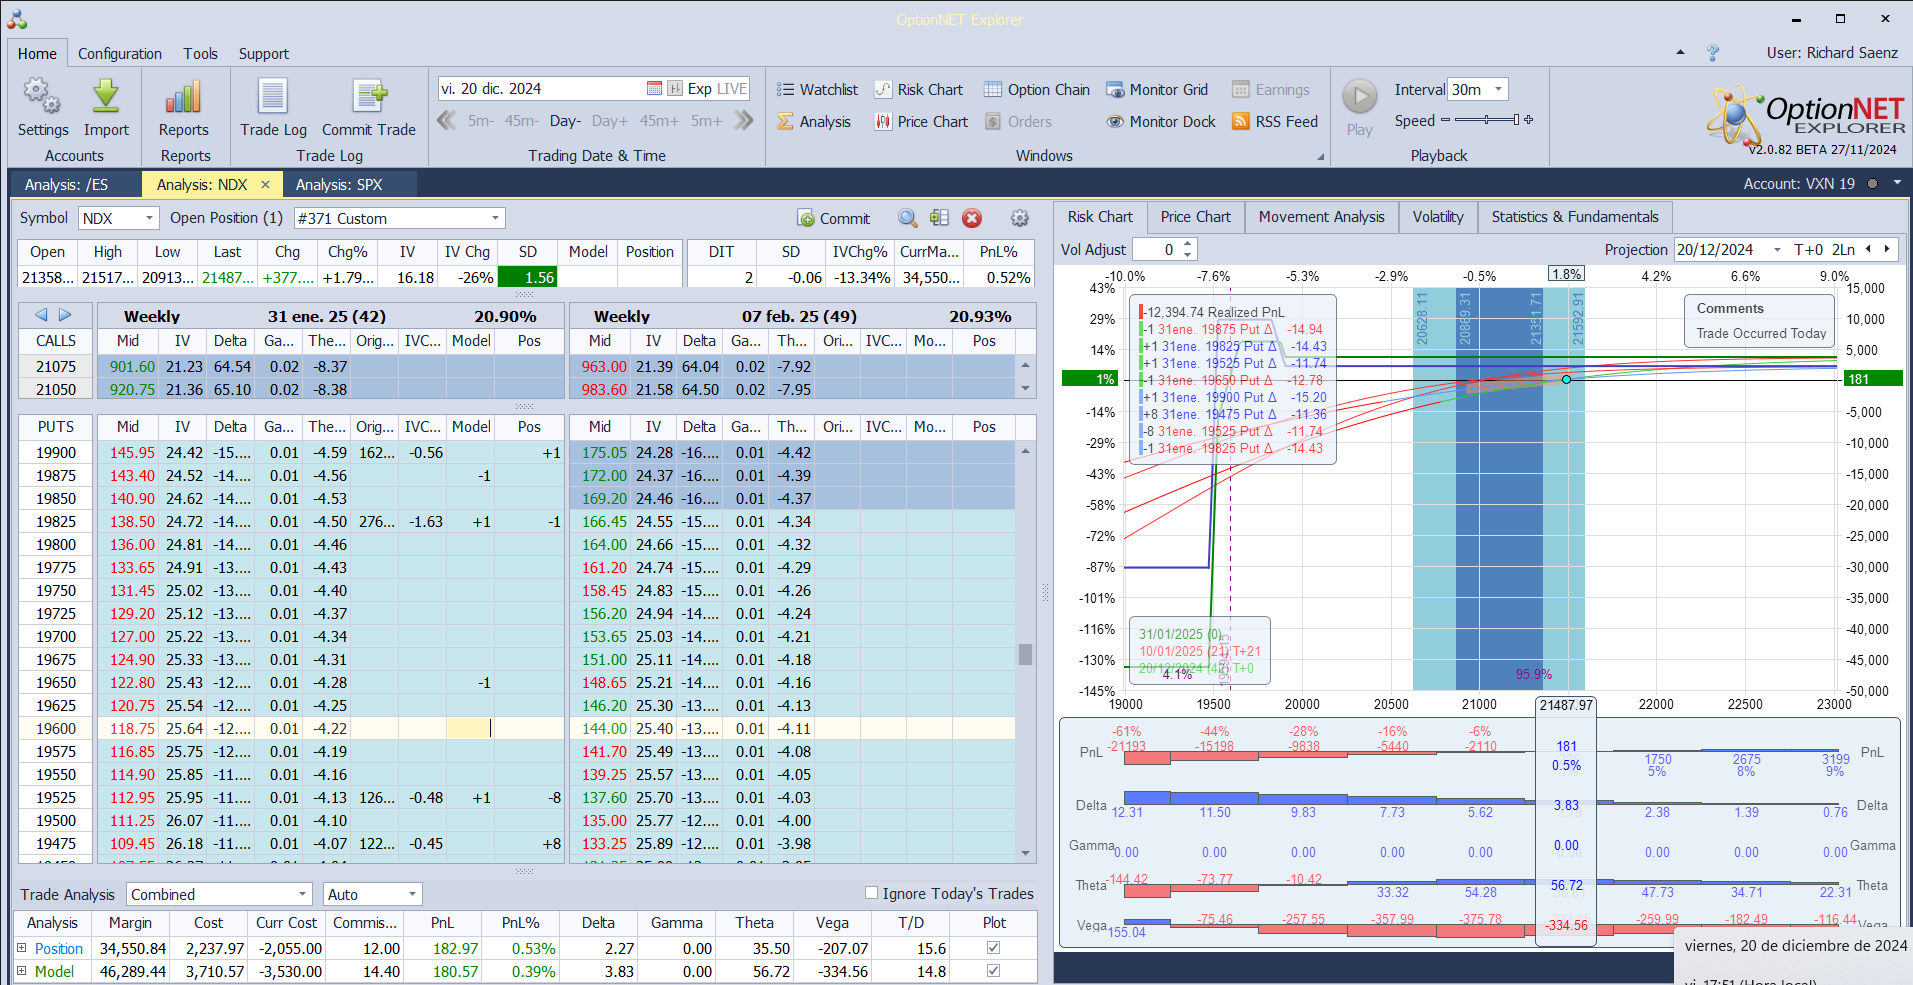
Task: Click the Trade Occurred Today comment
Action: [1761, 333]
